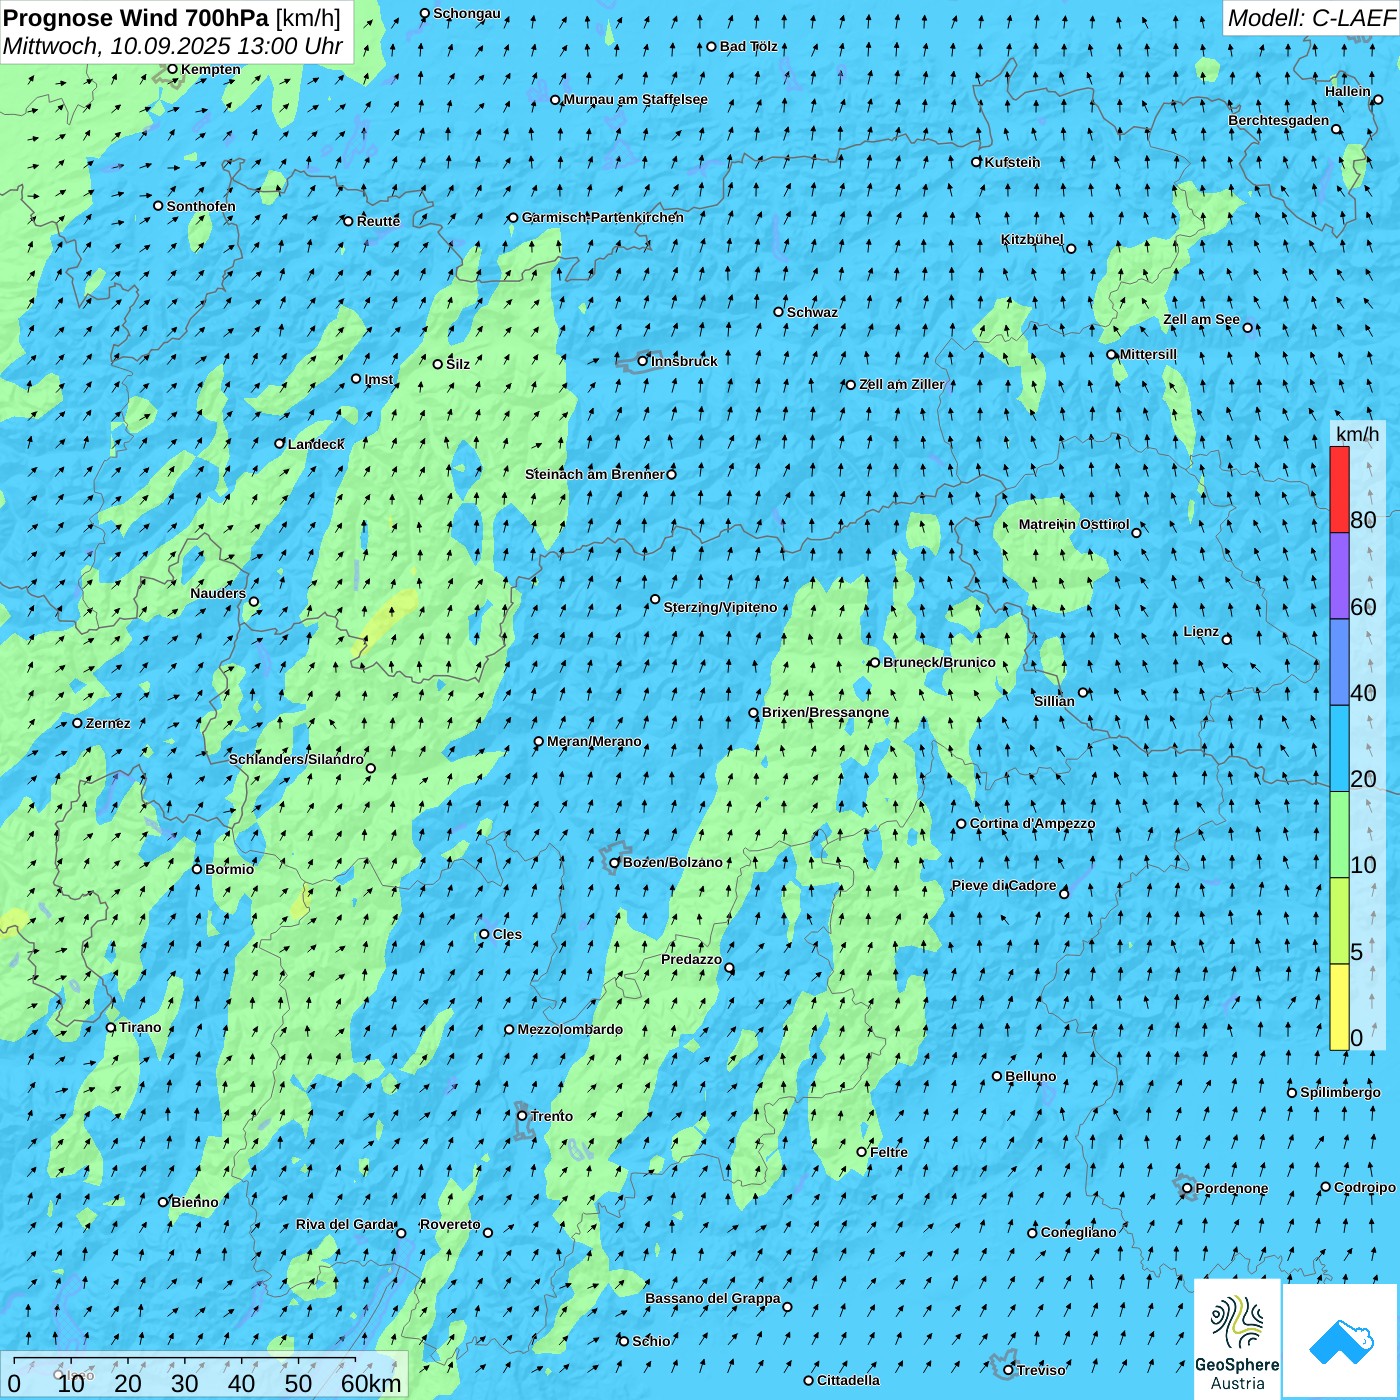The height and width of the screenshot is (1400, 1400).
Task: Click the 'Predazzo' label
Action: (691, 959)
